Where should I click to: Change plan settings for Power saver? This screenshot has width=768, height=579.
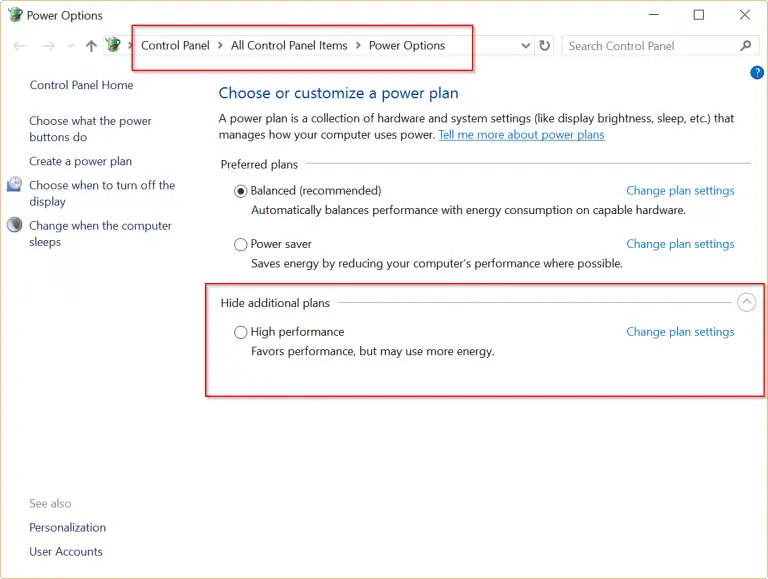point(680,244)
